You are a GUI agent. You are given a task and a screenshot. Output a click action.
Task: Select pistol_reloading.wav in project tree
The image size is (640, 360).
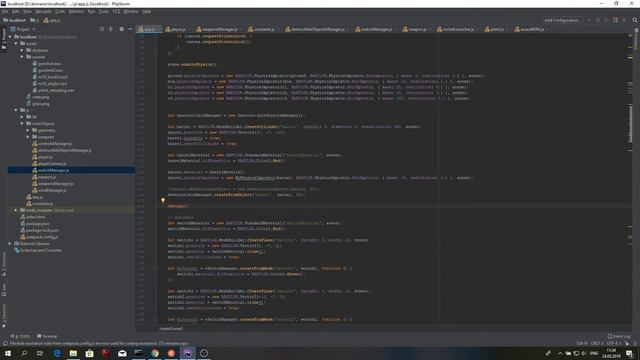[x=56, y=90]
